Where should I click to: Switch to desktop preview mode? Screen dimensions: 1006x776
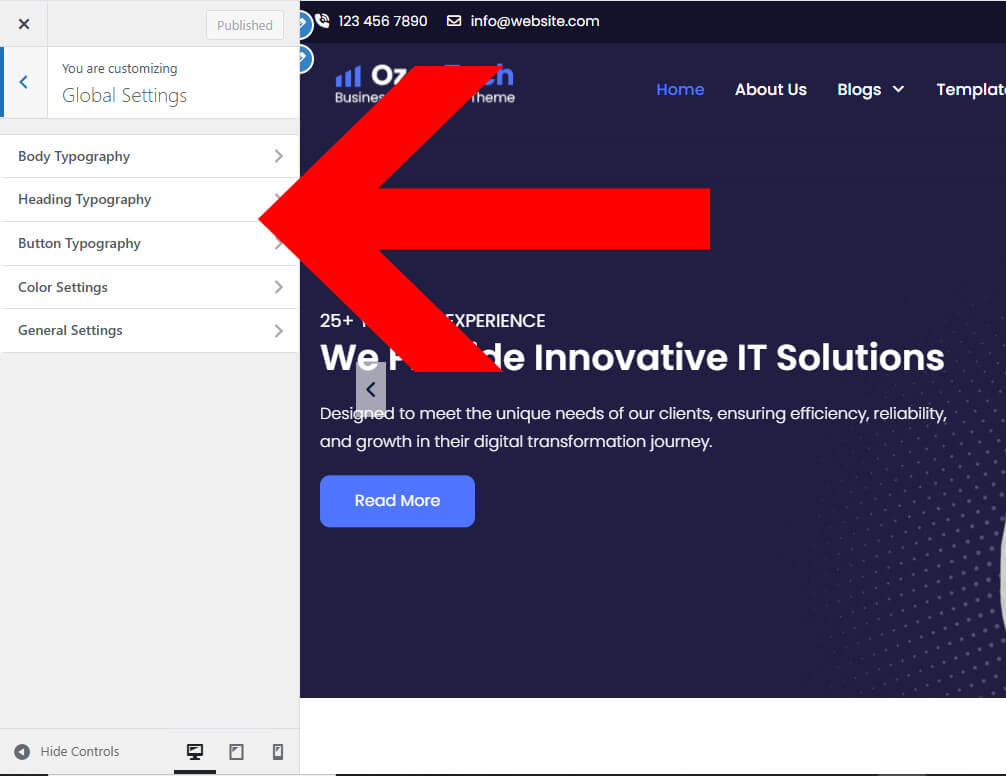(195, 752)
